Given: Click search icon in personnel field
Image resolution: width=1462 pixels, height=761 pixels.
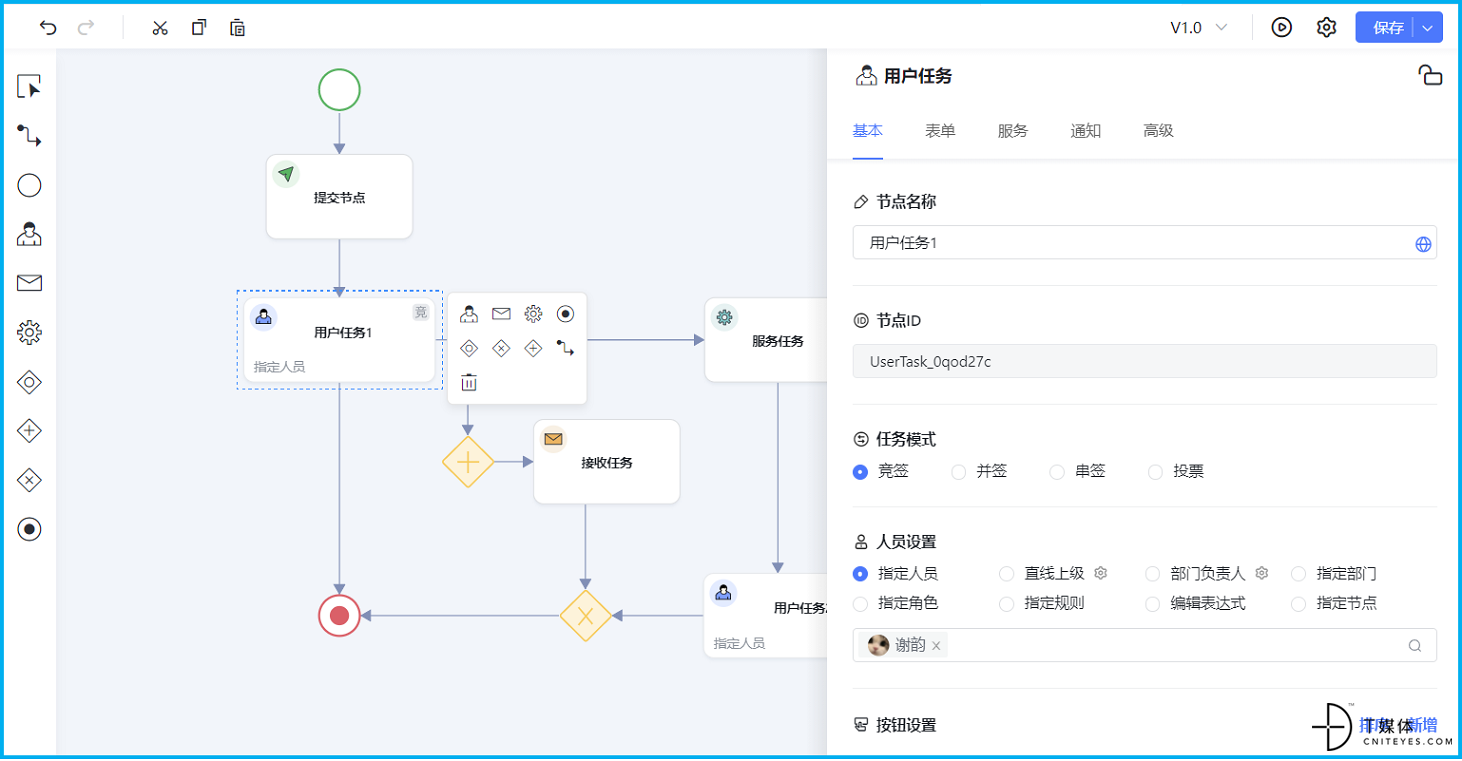Looking at the screenshot, I should [x=1415, y=646].
